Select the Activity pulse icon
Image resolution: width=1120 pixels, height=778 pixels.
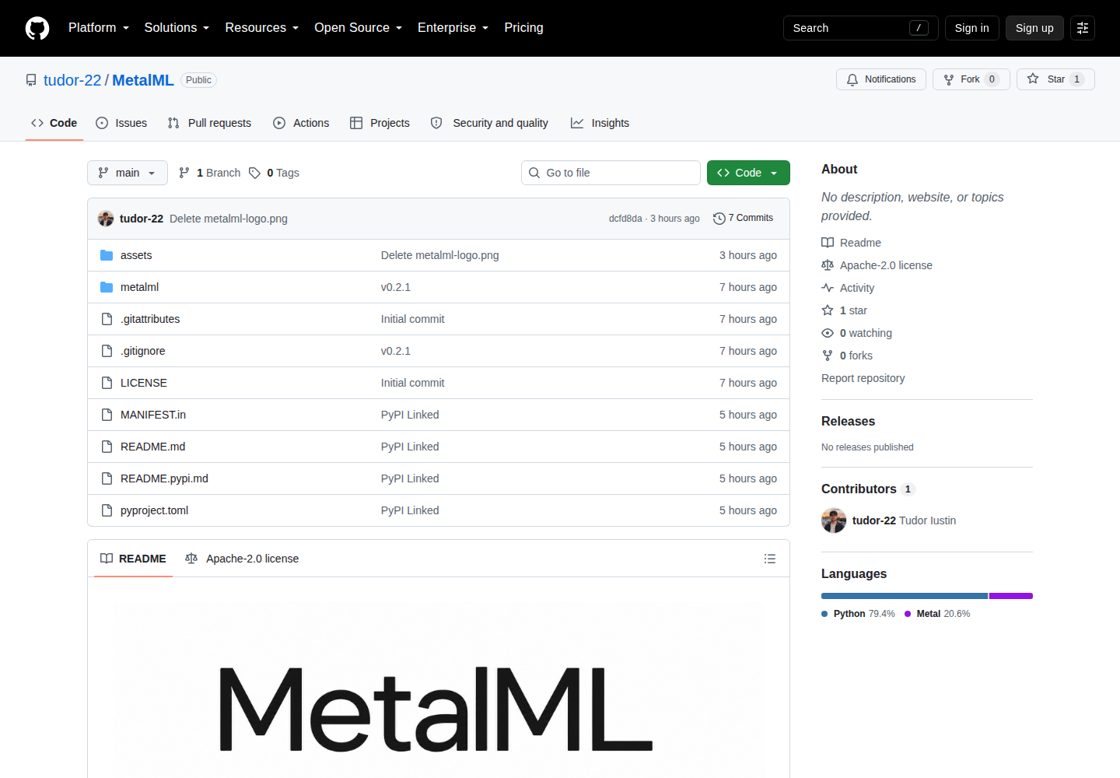(827, 288)
